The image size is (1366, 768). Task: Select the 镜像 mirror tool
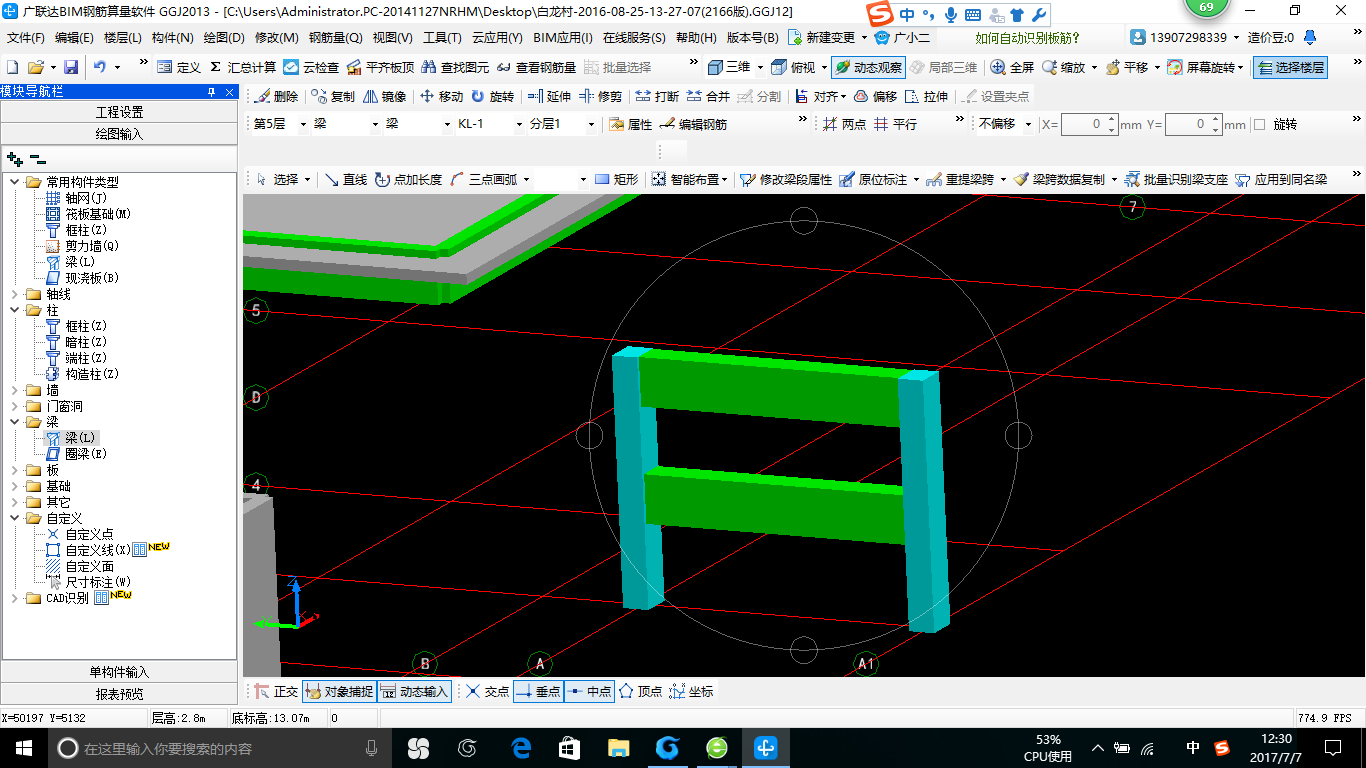[x=384, y=97]
